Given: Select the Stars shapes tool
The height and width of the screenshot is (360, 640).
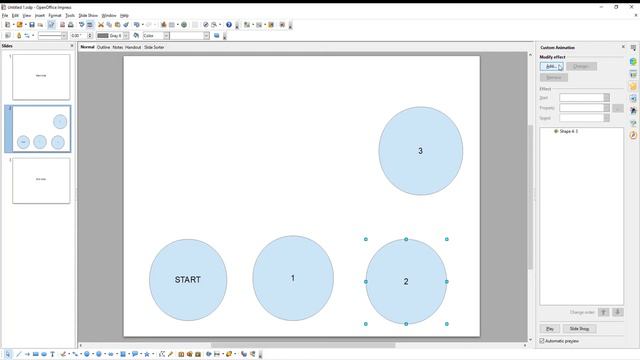Looking at the screenshot, I should [x=147, y=354].
